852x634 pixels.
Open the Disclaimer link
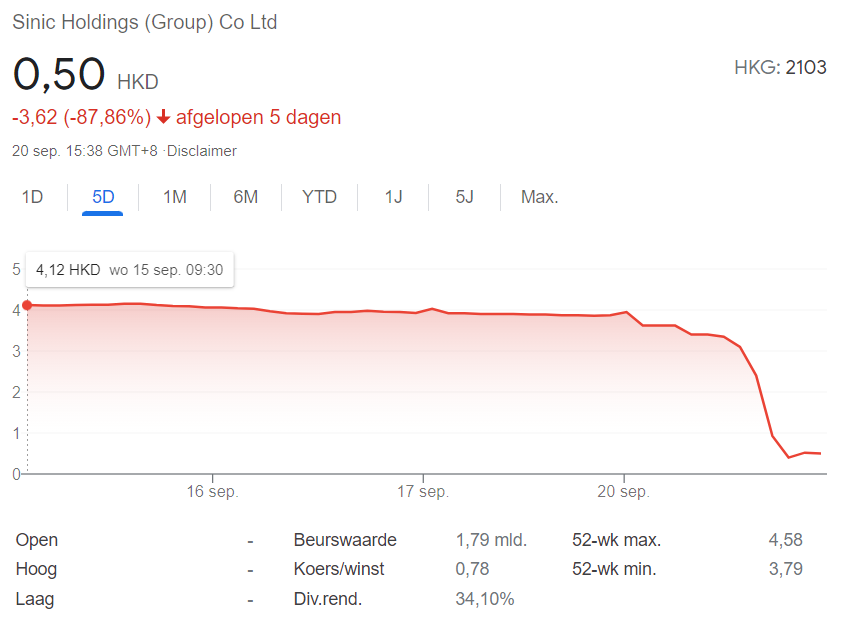(x=204, y=151)
